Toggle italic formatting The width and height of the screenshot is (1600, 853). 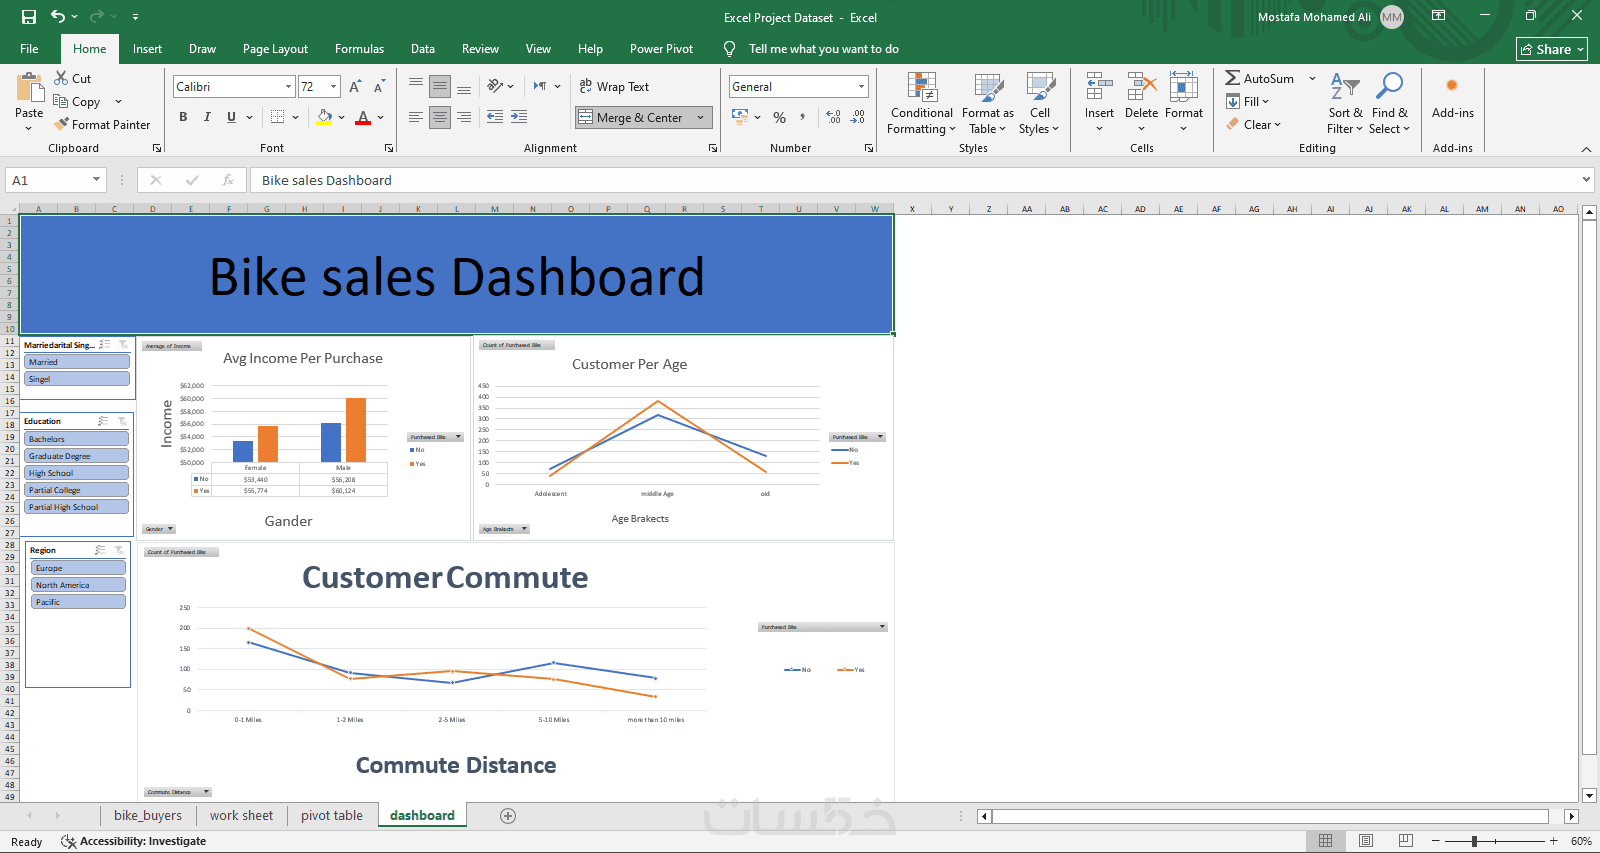pyautogui.click(x=207, y=117)
